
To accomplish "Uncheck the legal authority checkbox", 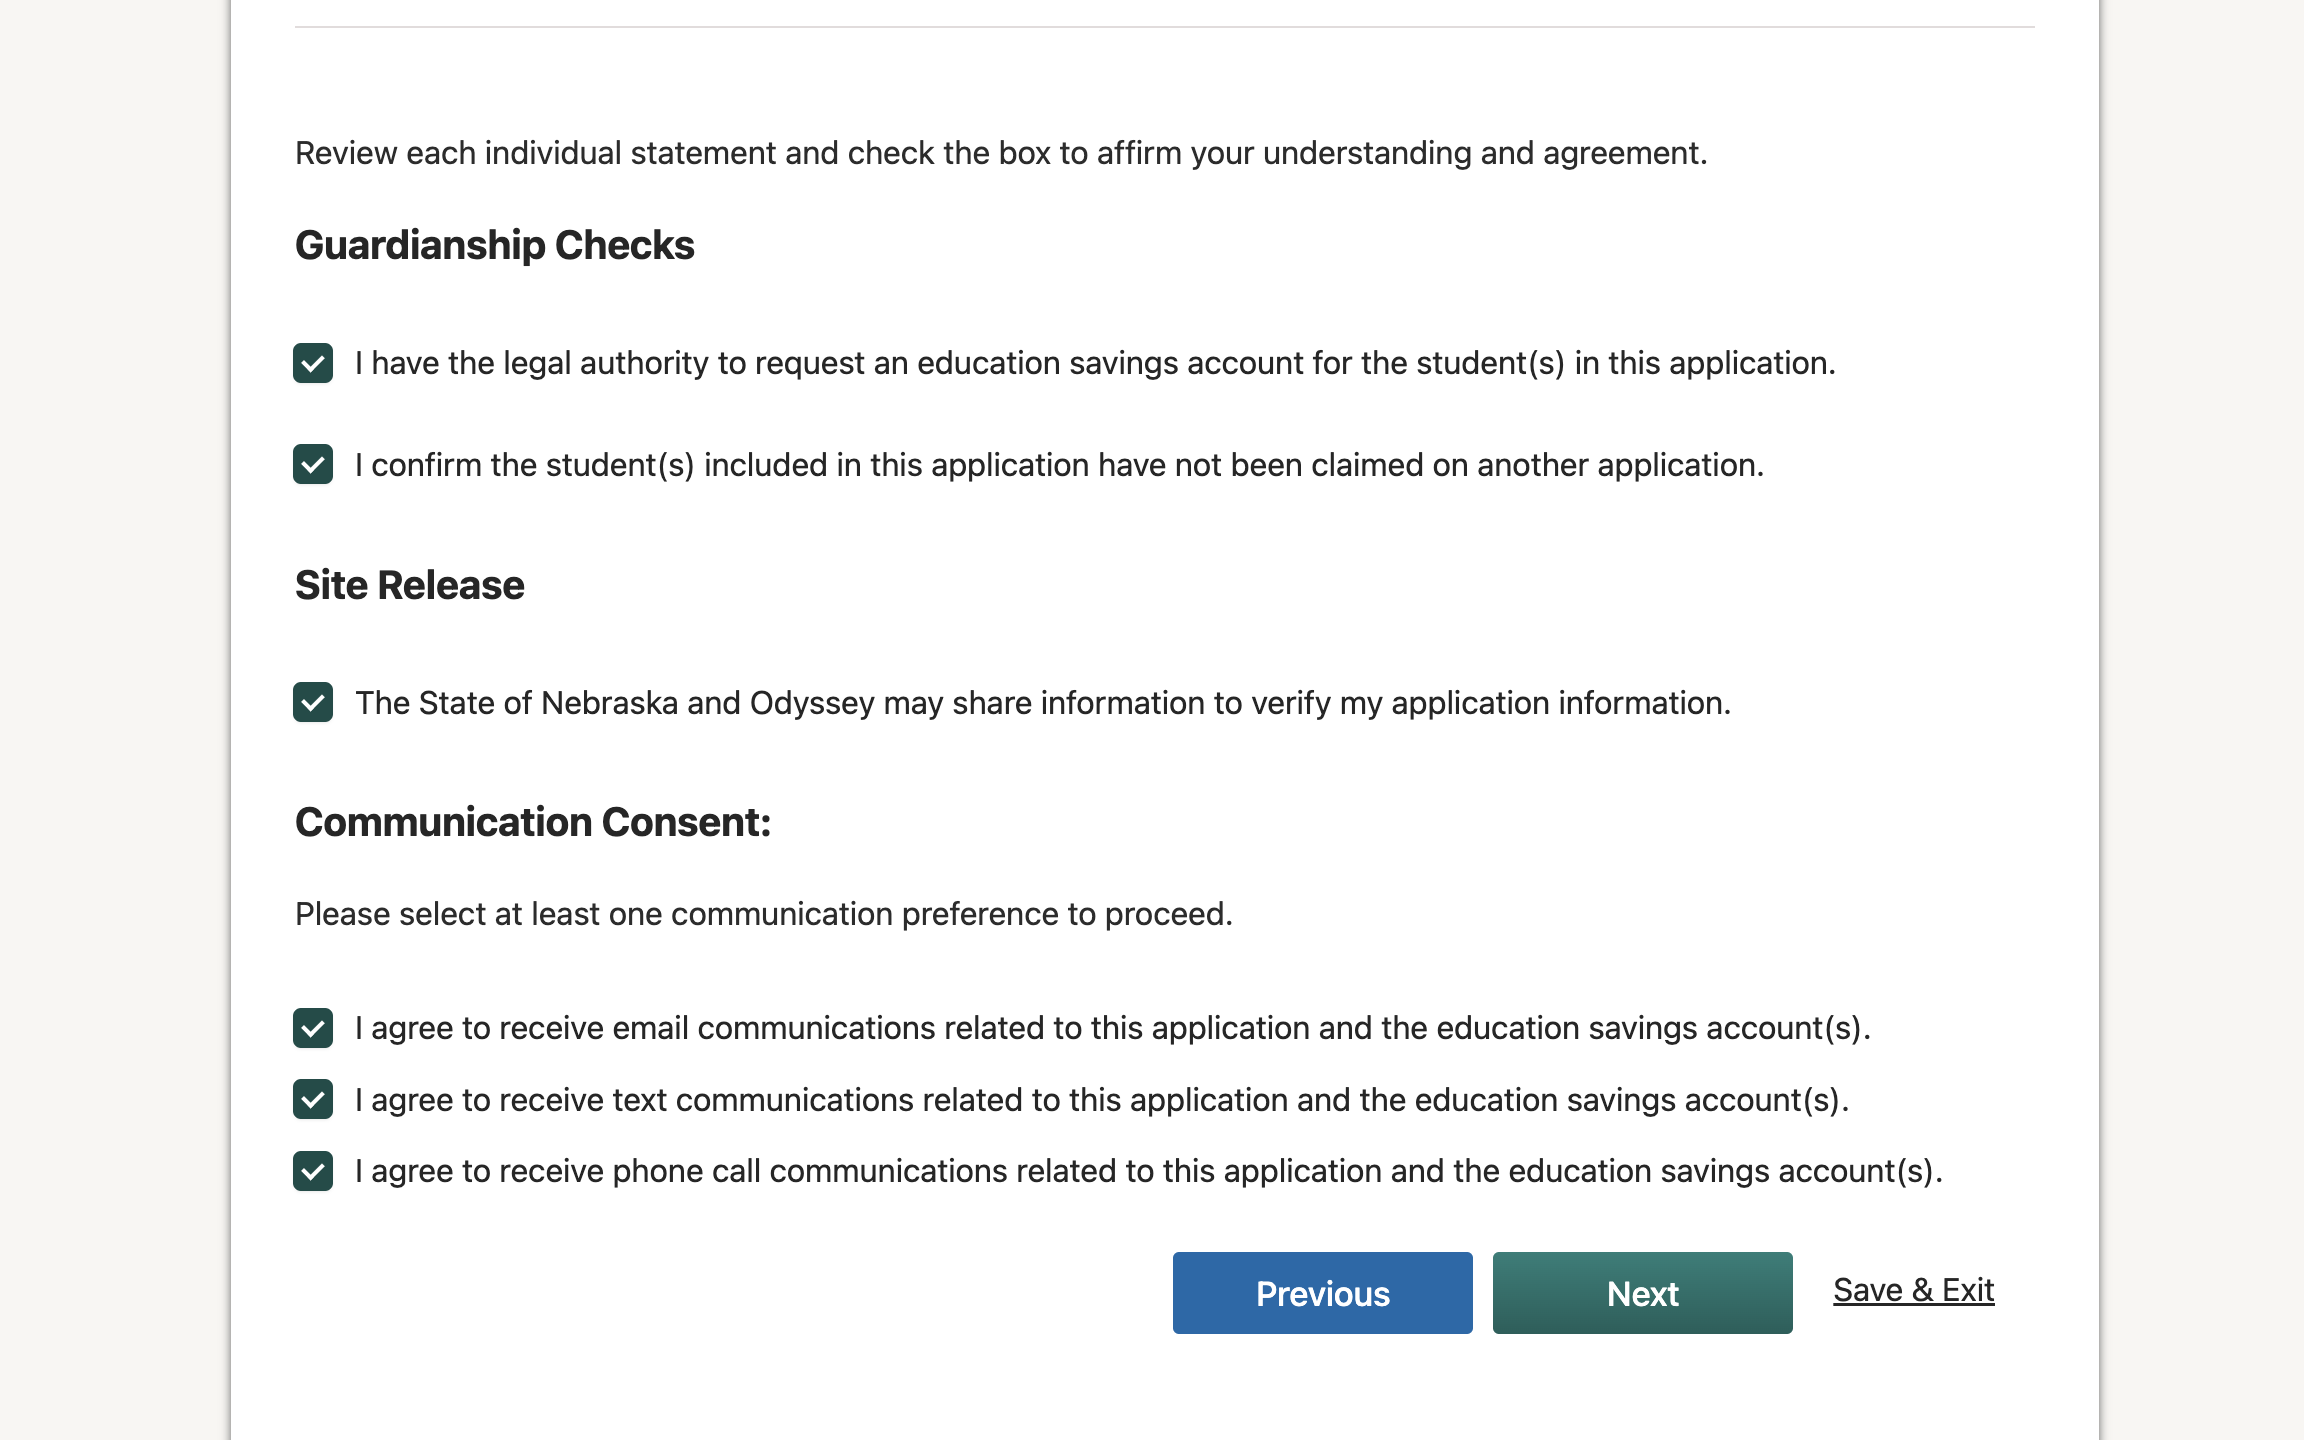I will coord(313,363).
